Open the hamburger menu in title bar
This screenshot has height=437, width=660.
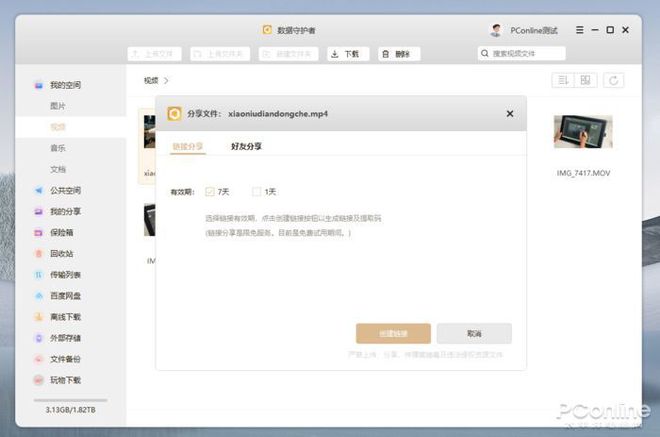pyautogui.click(x=580, y=30)
